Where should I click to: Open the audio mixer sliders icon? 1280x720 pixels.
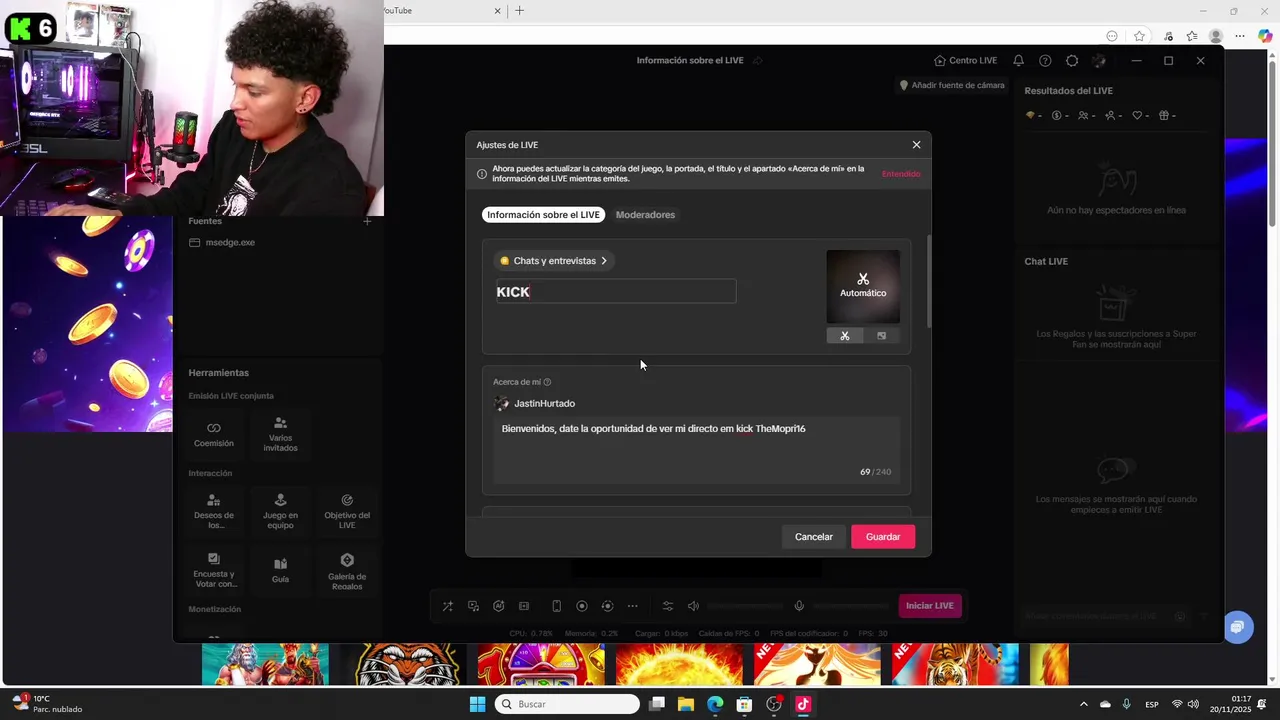(668, 606)
